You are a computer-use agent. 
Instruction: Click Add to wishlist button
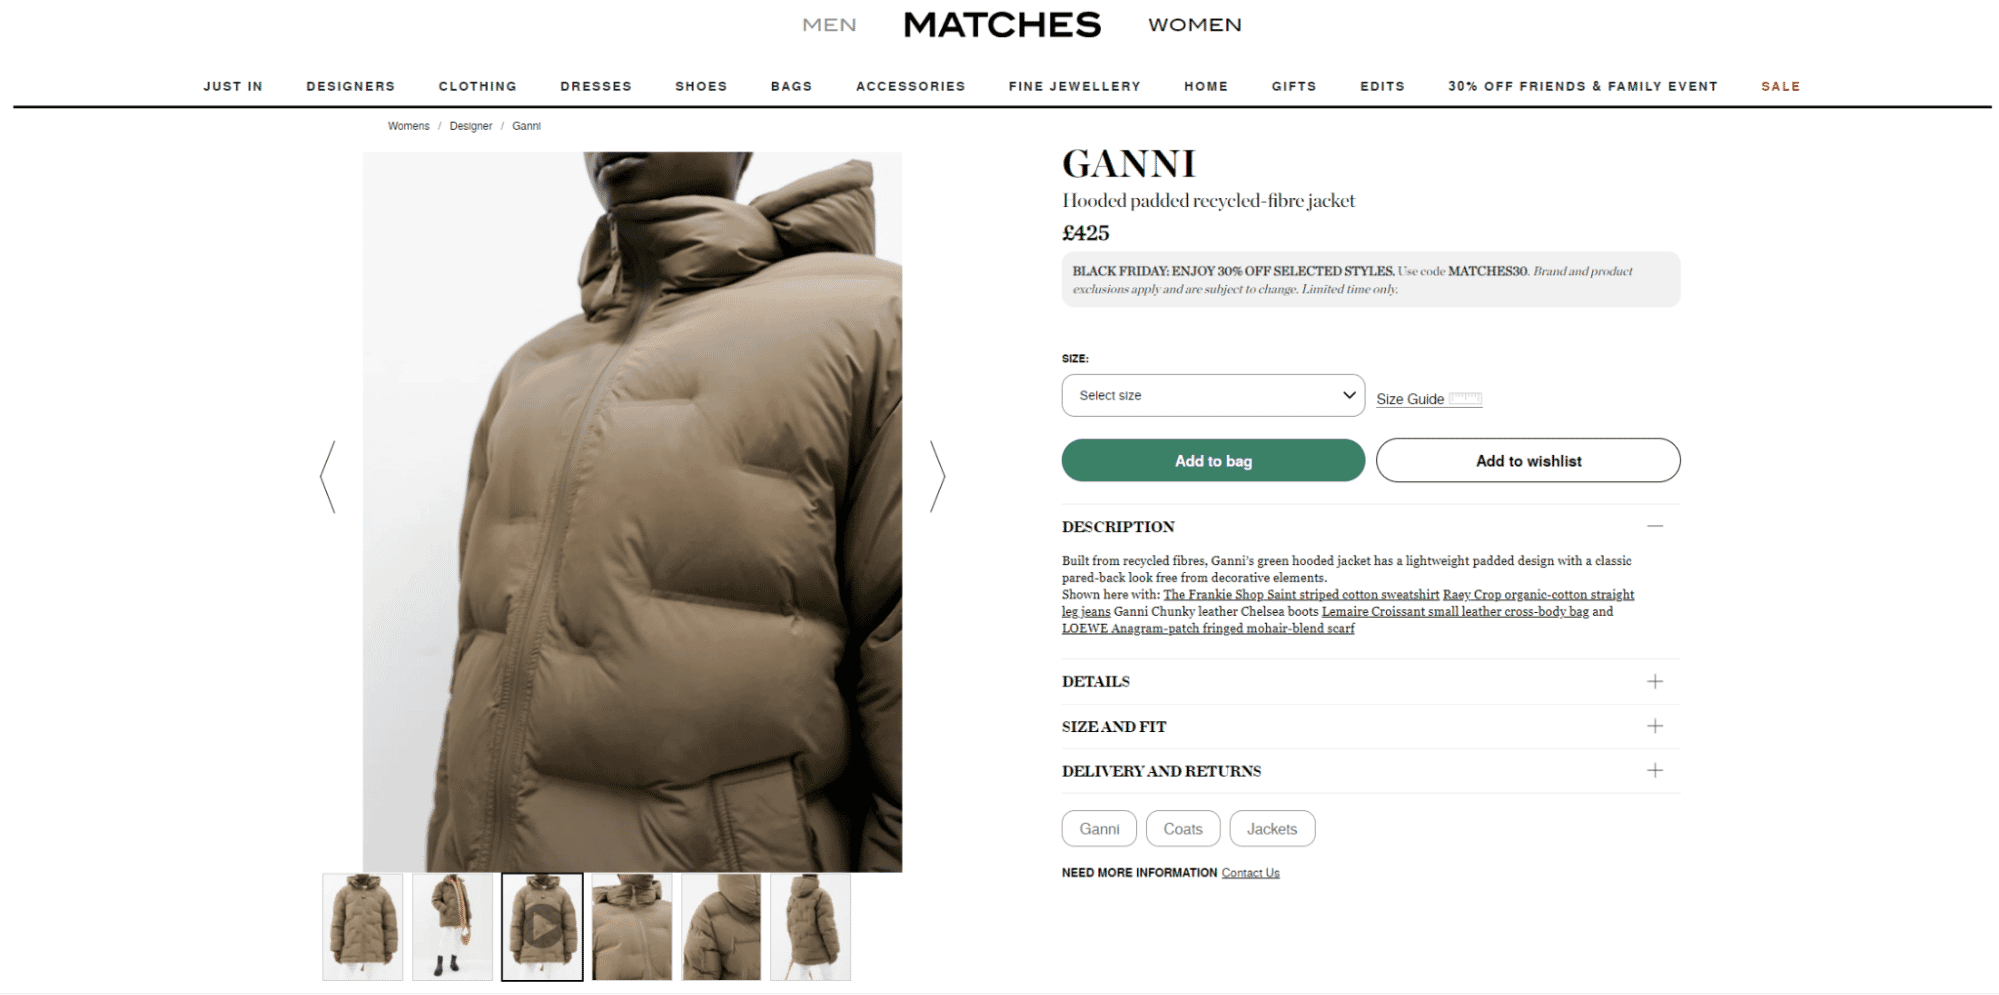click(x=1528, y=461)
